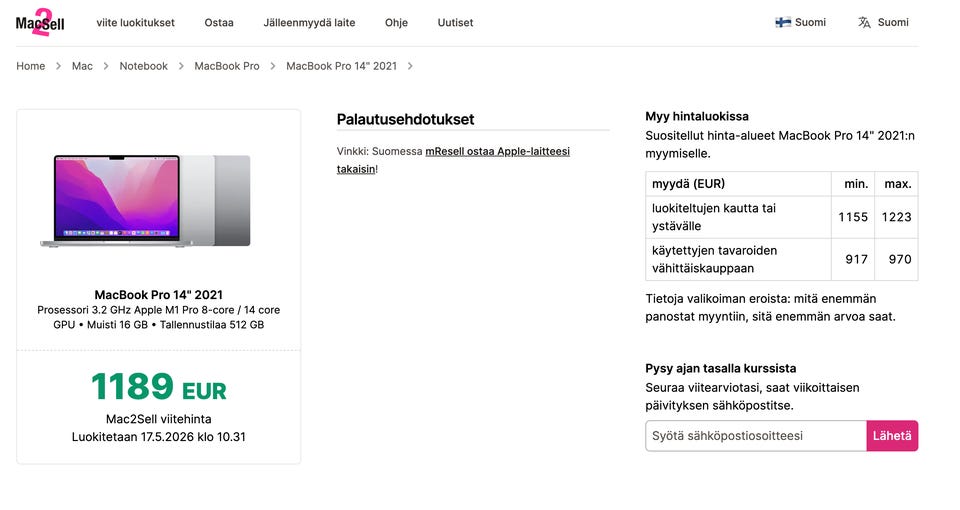Click chevron after Home breadcrumb

click(x=58, y=66)
